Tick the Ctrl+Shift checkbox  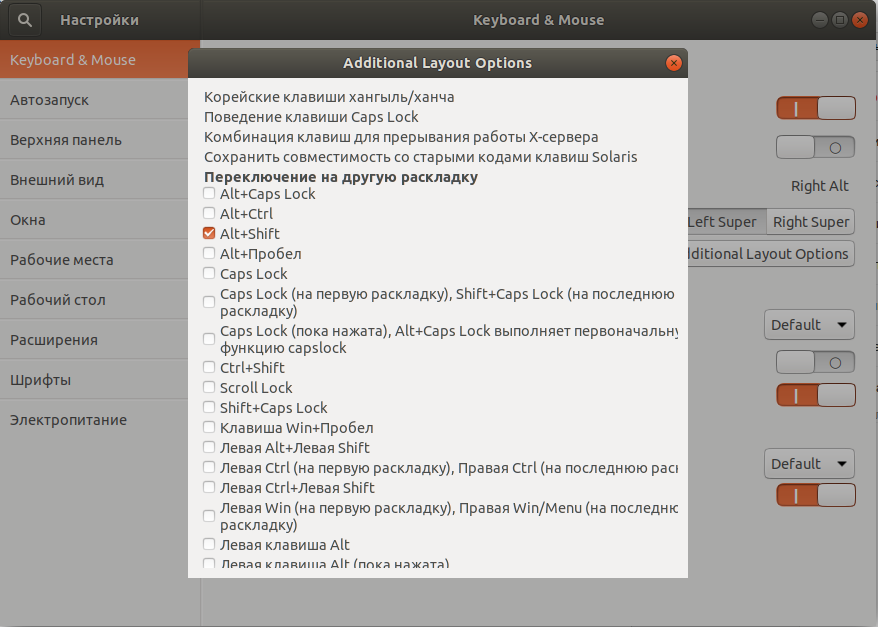pos(209,367)
